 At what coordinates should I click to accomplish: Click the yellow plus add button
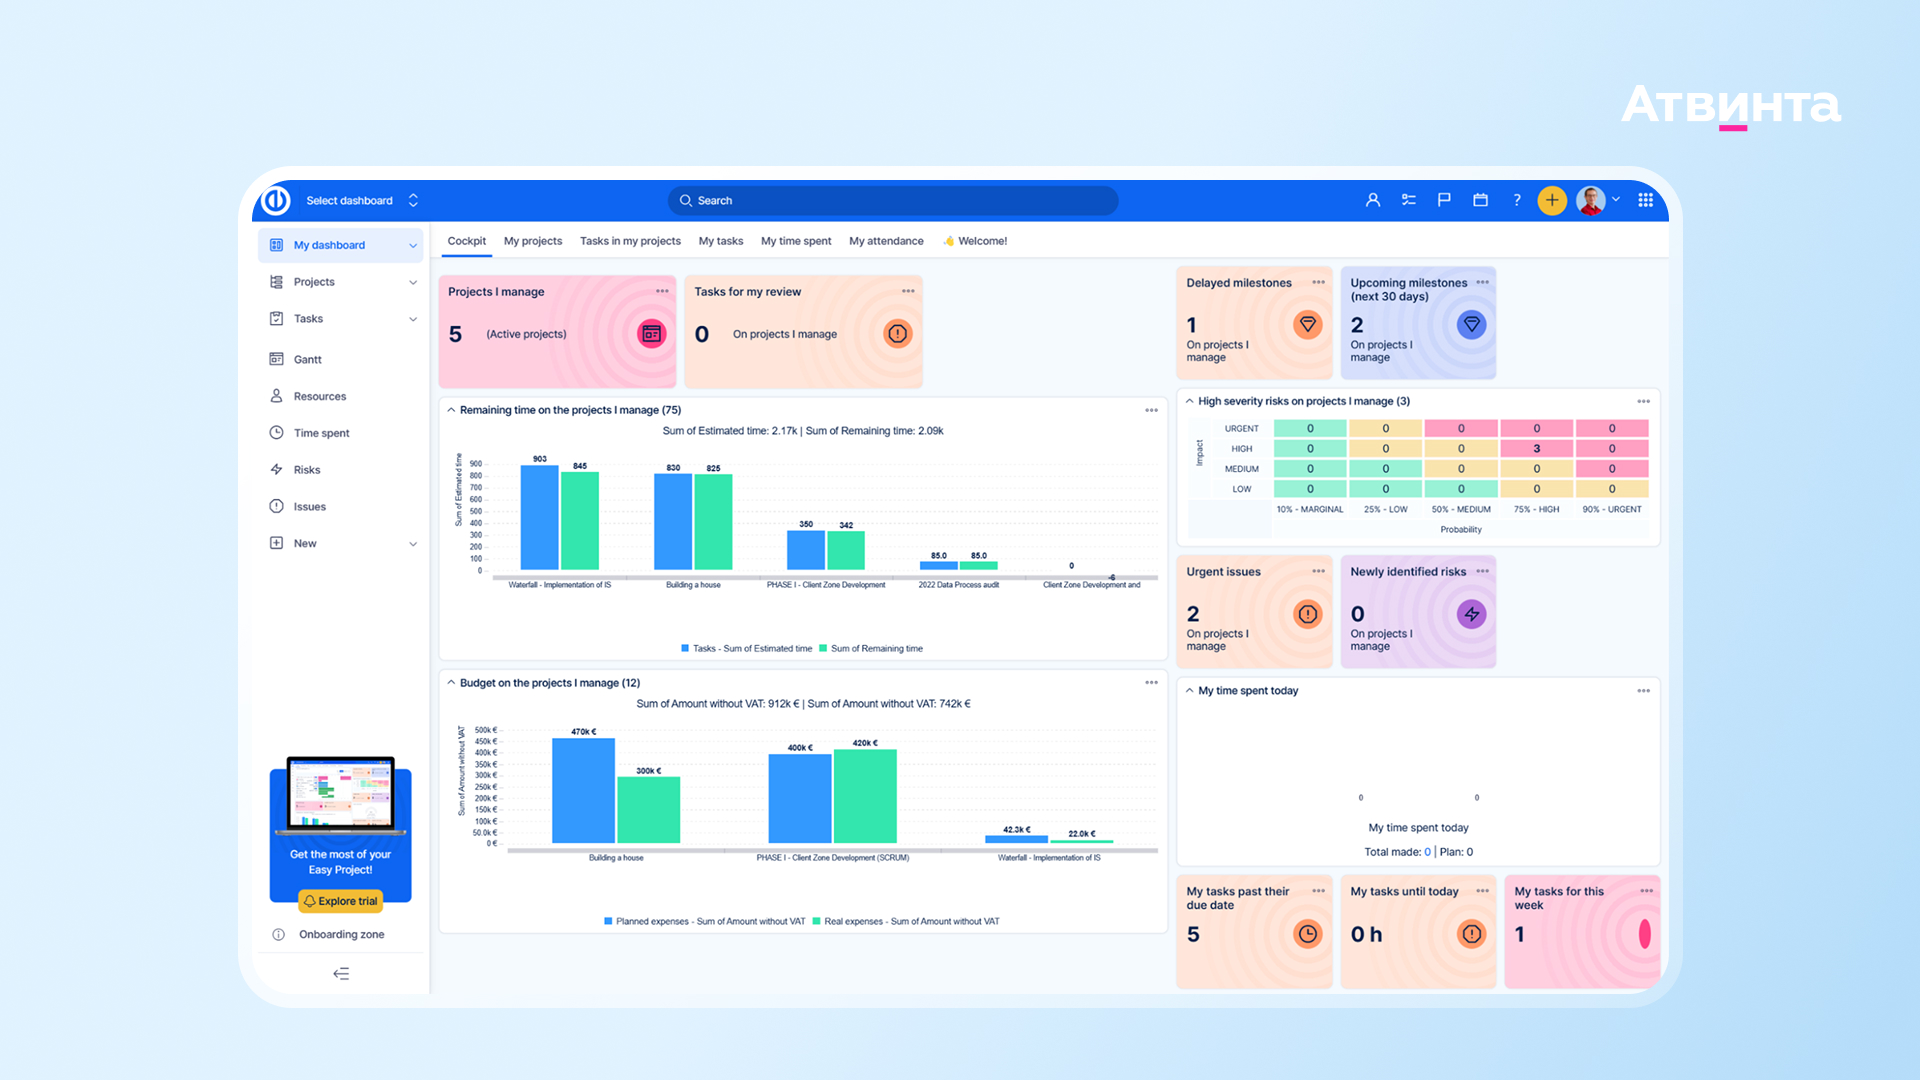tap(1551, 200)
